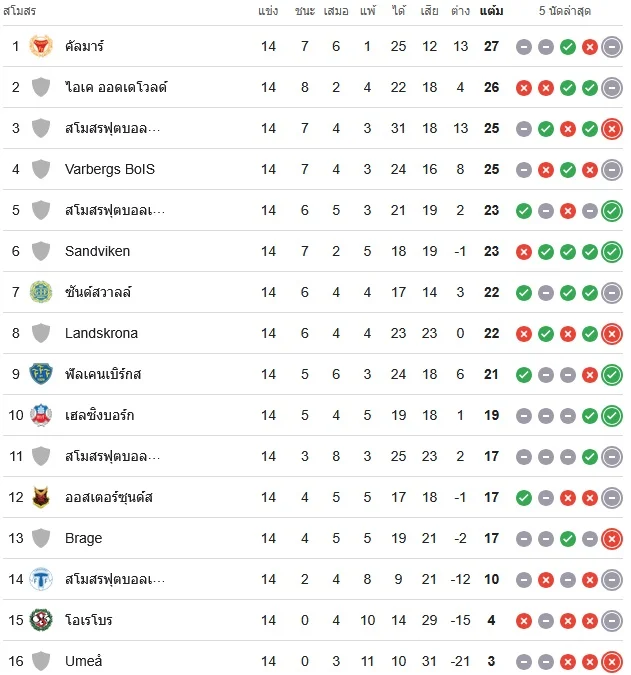
Task: Click the Kalmar club crest icon
Action: [41, 46]
